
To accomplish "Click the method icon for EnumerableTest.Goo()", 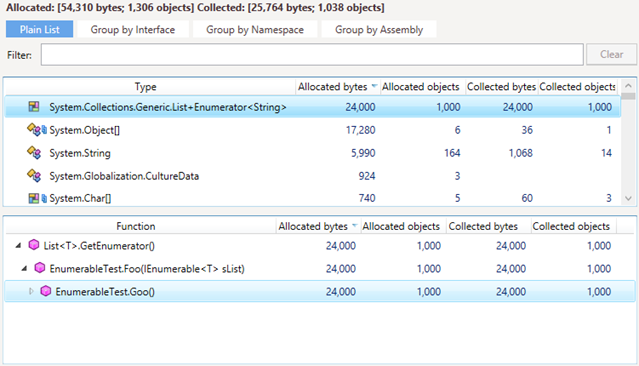I will click(46, 291).
